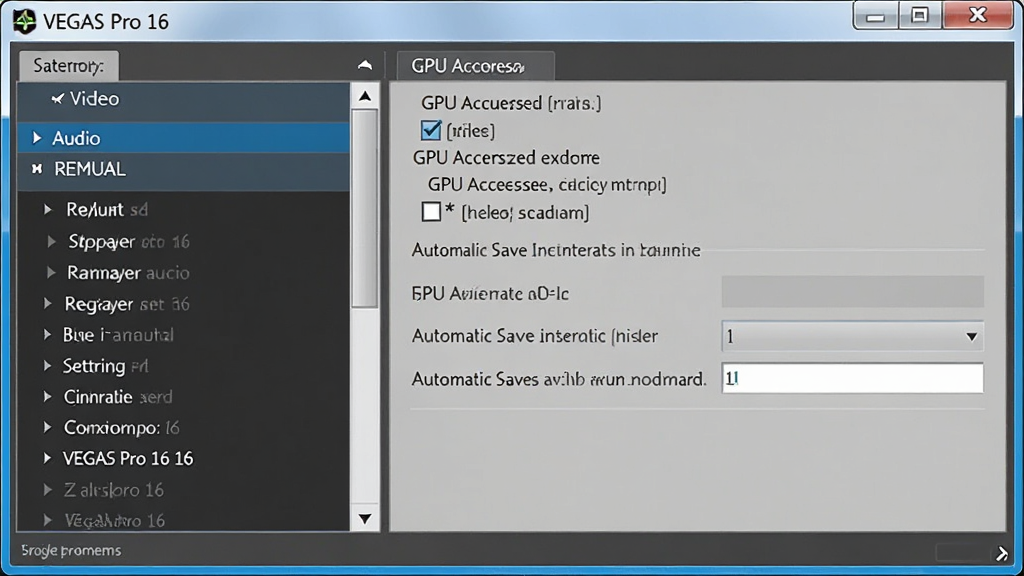Expand the Stppayer tree item arrow
The width and height of the screenshot is (1024, 576).
pos(51,241)
